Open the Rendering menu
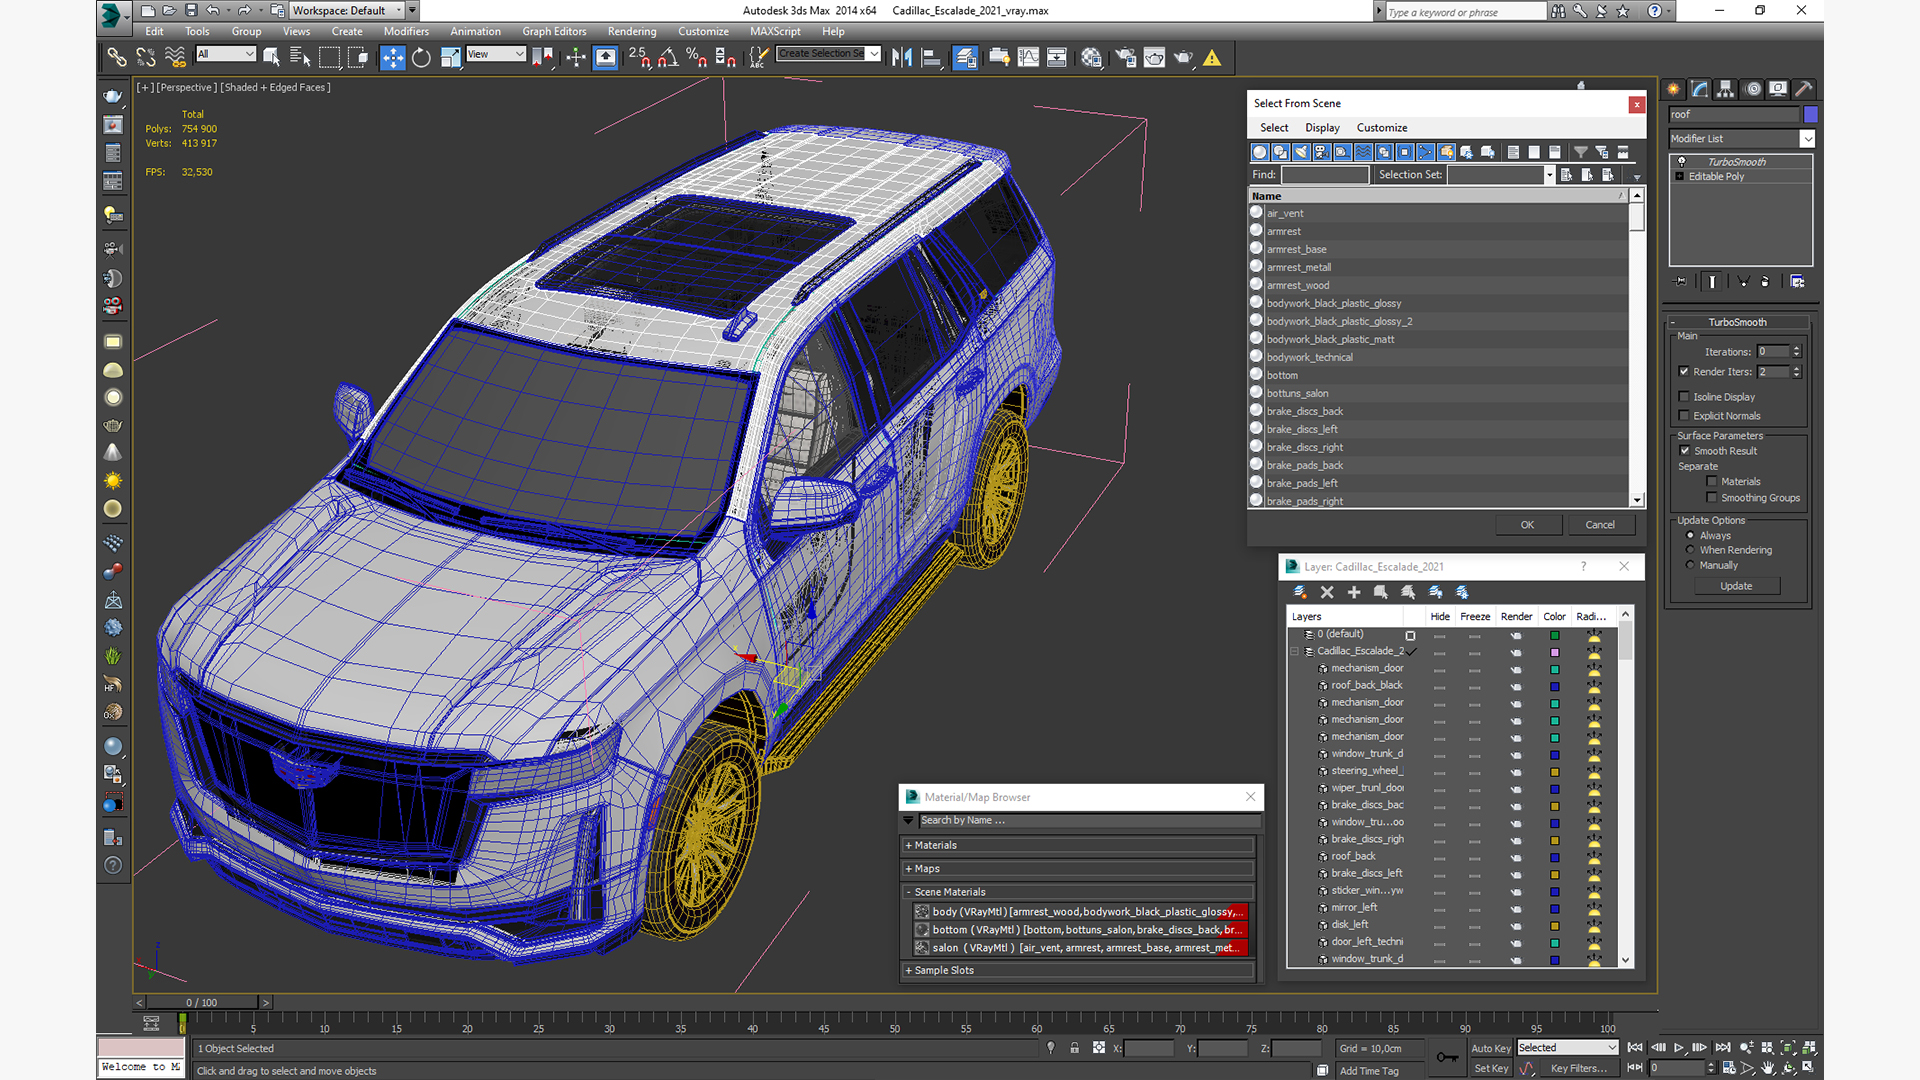 [x=632, y=32]
